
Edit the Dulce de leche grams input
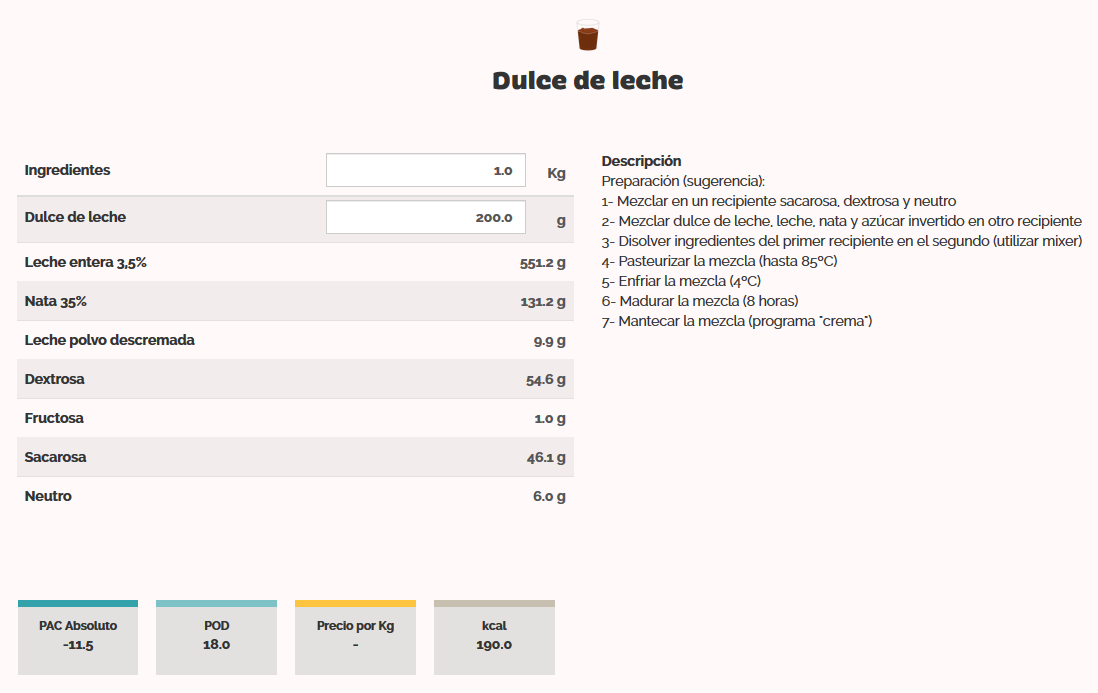point(425,217)
